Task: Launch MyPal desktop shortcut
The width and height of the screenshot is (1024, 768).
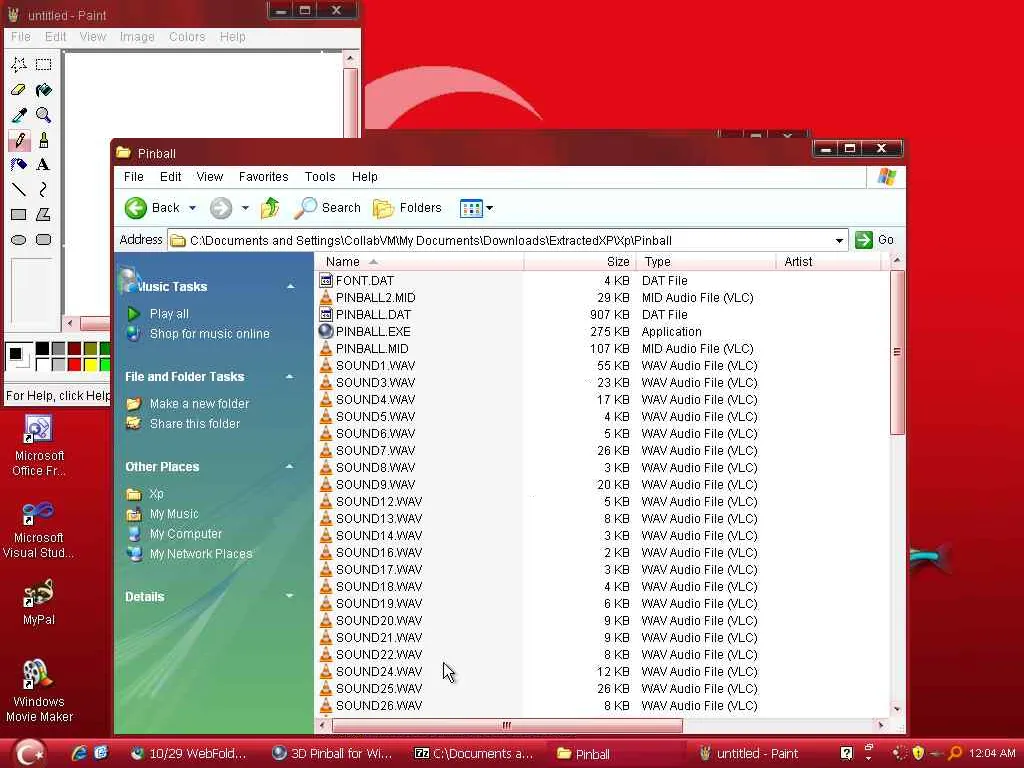Action: point(39,602)
